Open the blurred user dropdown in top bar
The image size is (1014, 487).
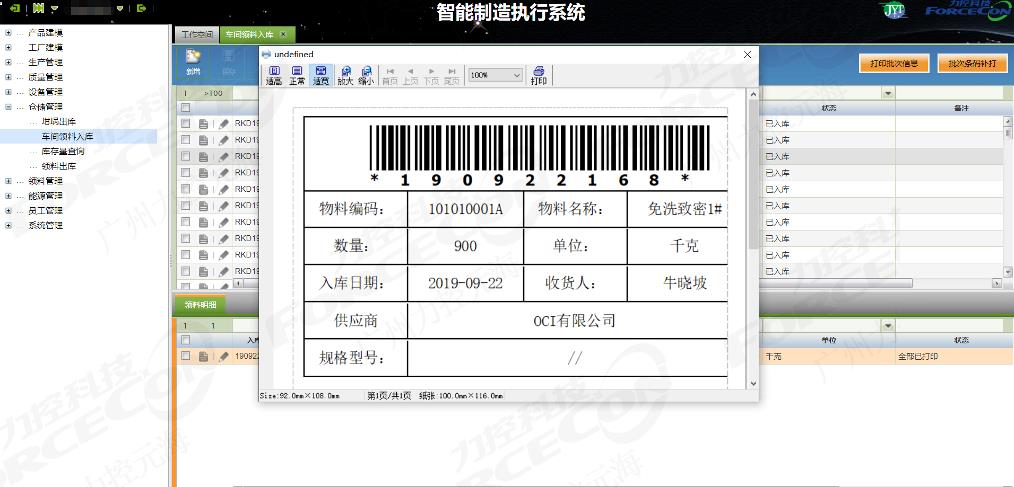pos(120,9)
